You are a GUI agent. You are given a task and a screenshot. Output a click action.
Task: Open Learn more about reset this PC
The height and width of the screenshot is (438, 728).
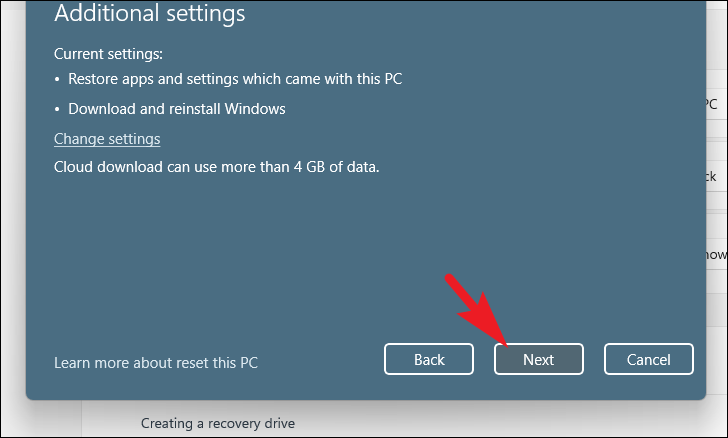point(156,363)
